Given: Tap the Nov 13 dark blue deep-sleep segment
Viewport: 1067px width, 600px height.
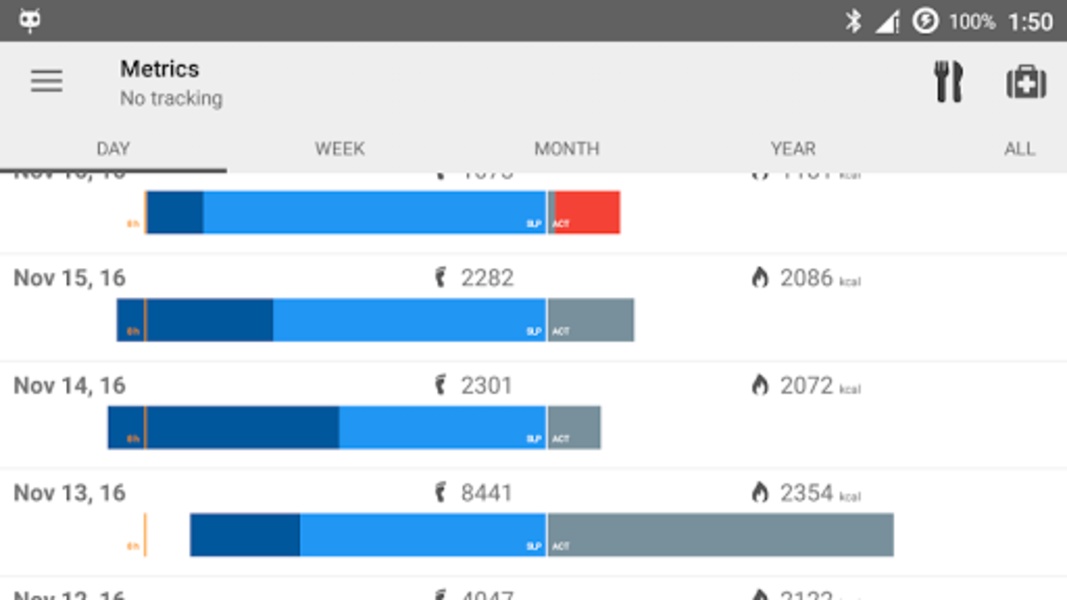Looking at the screenshot, I should click(245, 535).
